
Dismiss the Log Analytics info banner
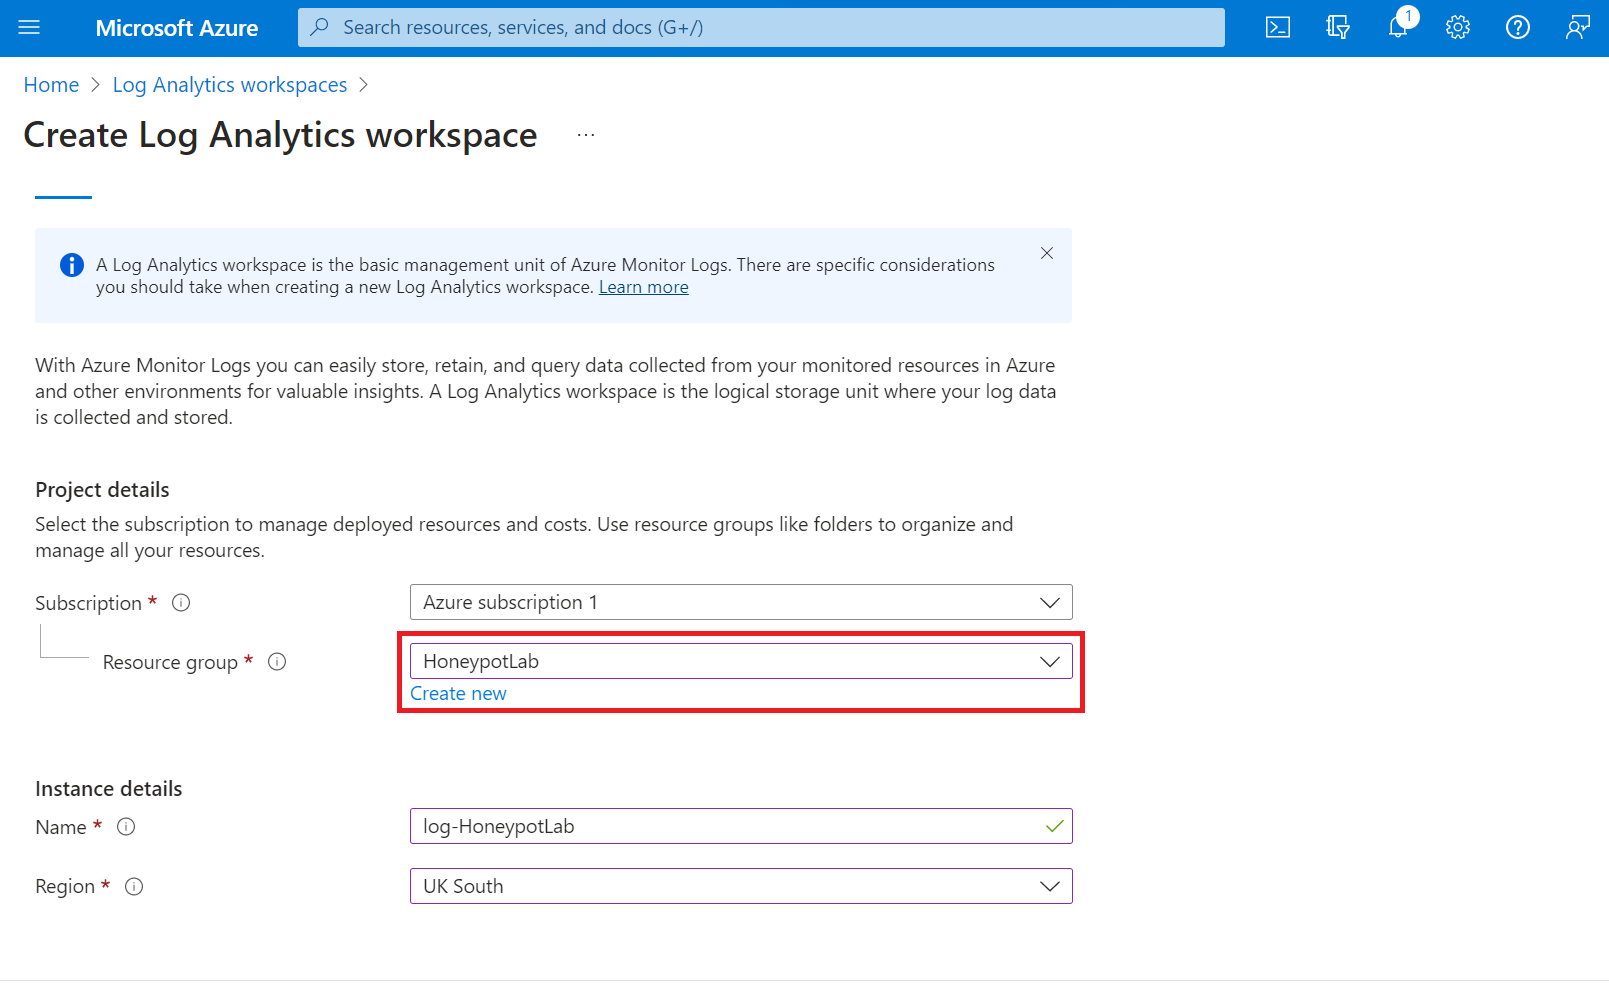point(1047,253)
